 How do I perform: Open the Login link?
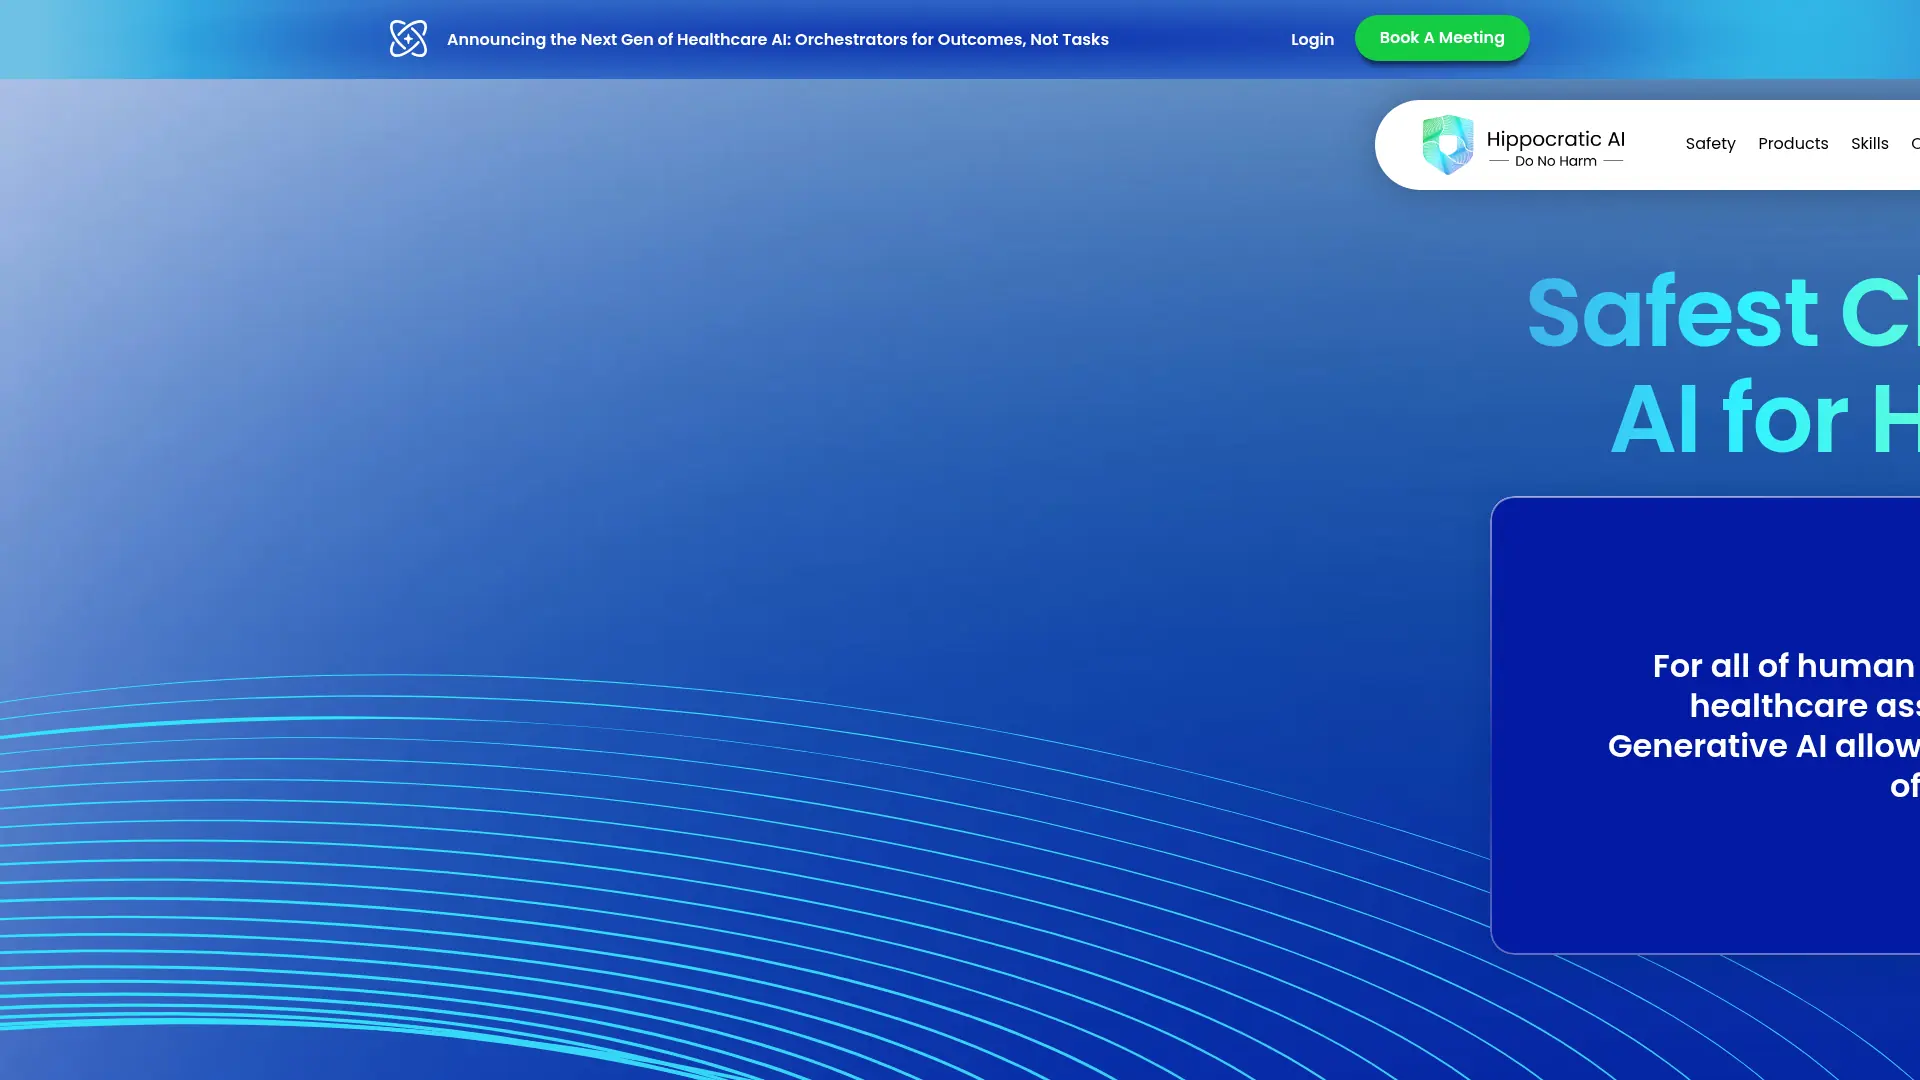click(1312, 39)
